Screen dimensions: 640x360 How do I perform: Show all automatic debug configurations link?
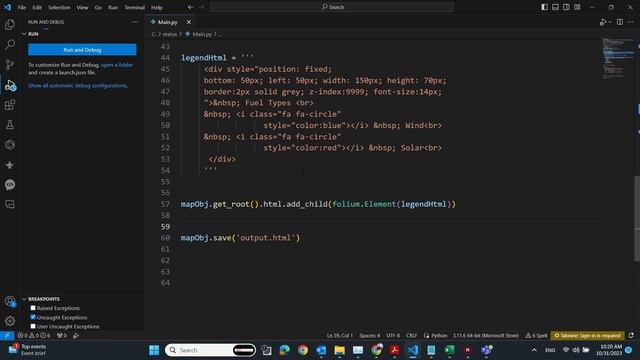(78, 86)
